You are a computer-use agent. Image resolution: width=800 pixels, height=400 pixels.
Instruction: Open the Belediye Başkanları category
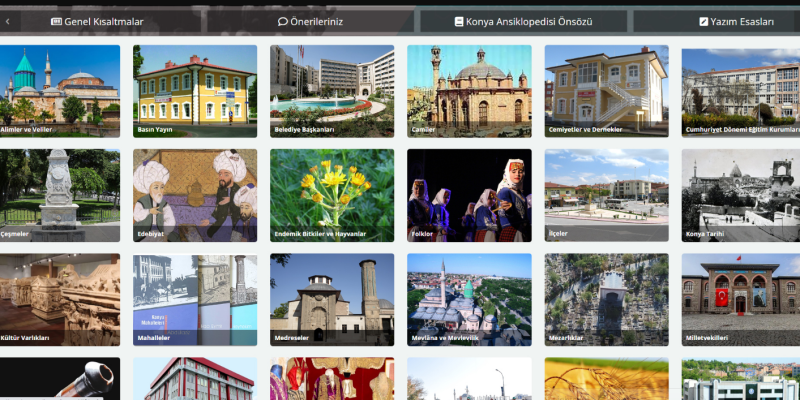pos(331,90)
